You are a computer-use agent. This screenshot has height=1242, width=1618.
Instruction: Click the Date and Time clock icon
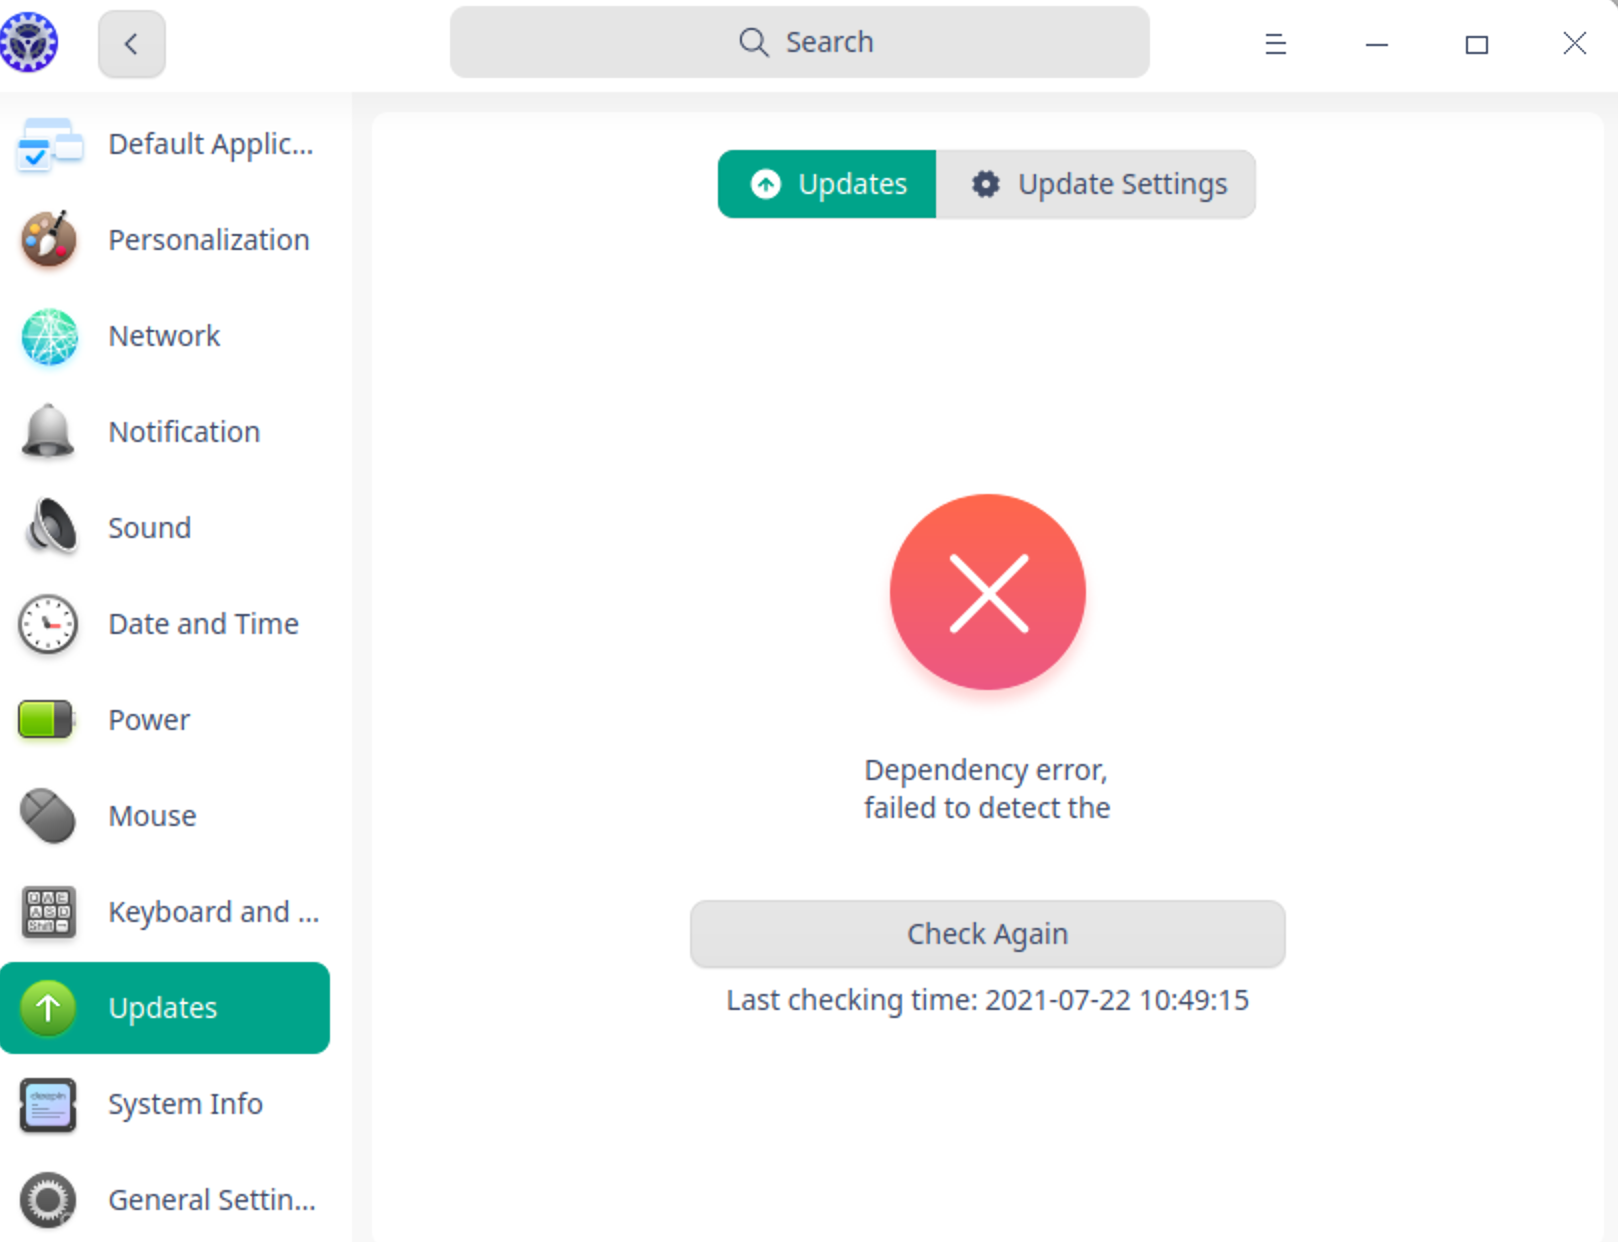point(47,624)
